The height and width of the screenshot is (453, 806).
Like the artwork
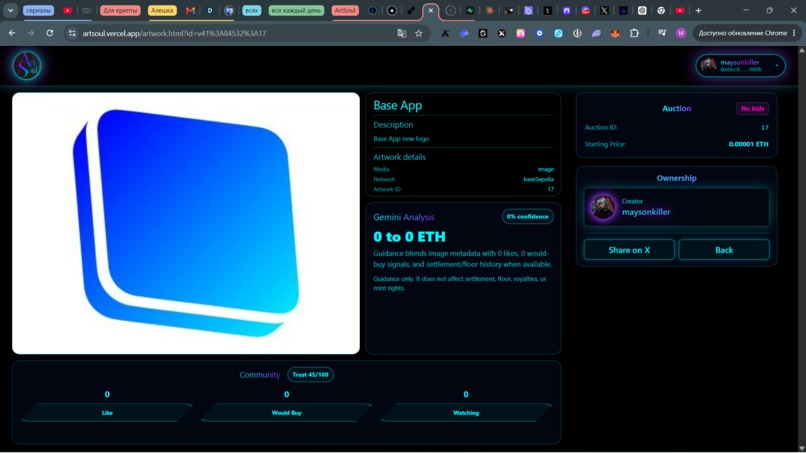coord(107,412)
